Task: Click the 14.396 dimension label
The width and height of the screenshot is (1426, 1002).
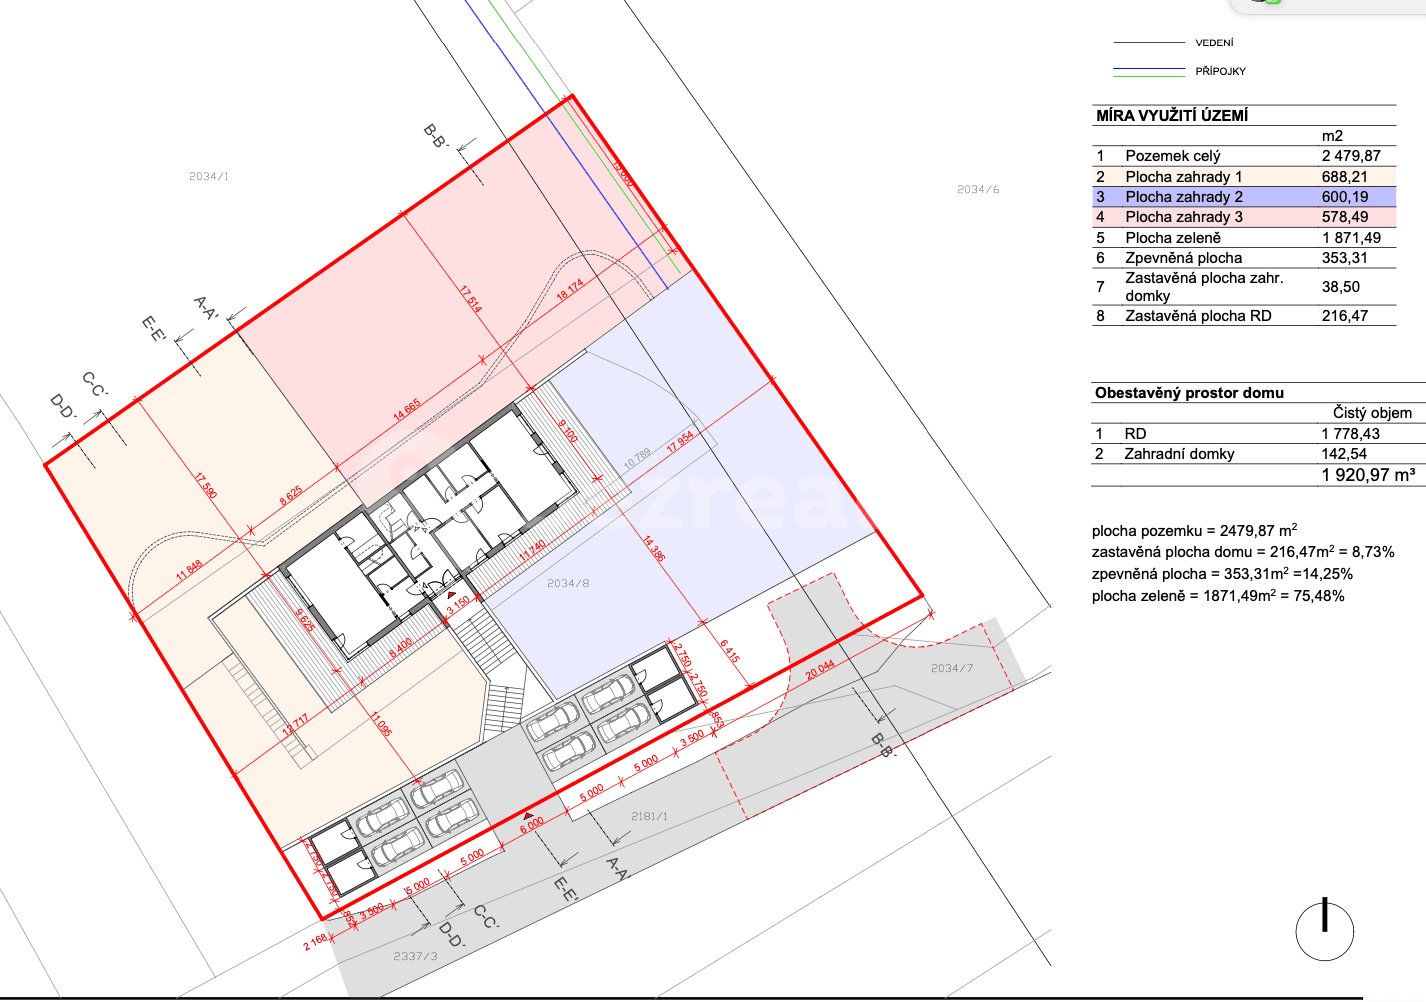Action: (654, 548)
